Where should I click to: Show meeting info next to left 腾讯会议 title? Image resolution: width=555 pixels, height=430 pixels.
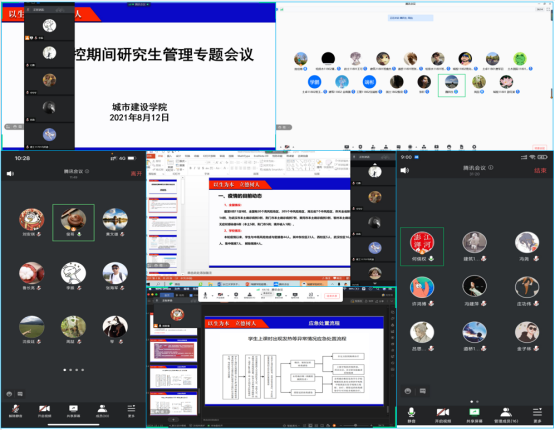pos(87,171)
